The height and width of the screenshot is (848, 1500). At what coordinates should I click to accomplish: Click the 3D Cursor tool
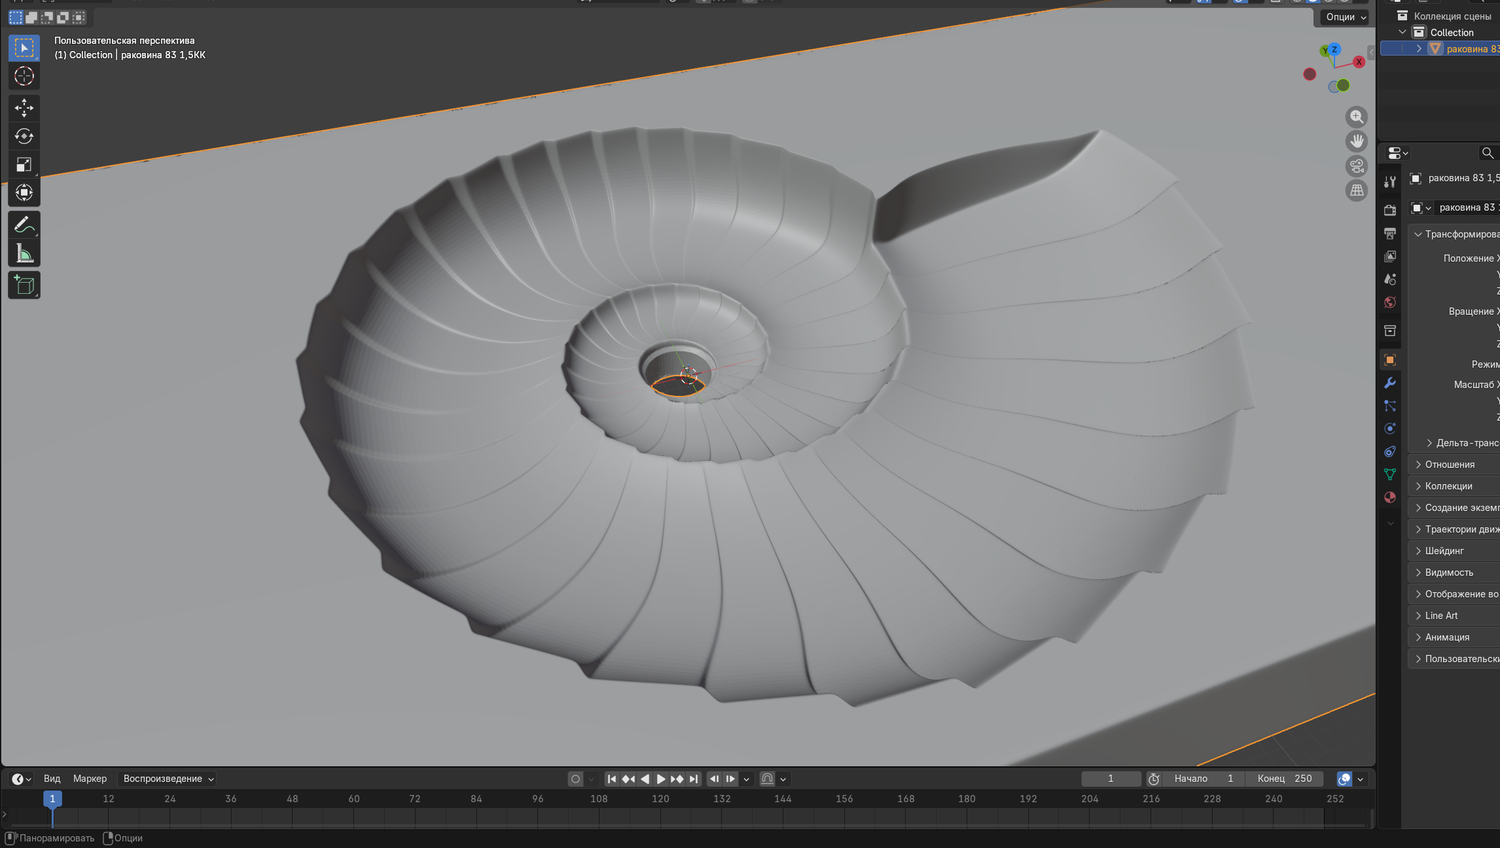[24, 76]
